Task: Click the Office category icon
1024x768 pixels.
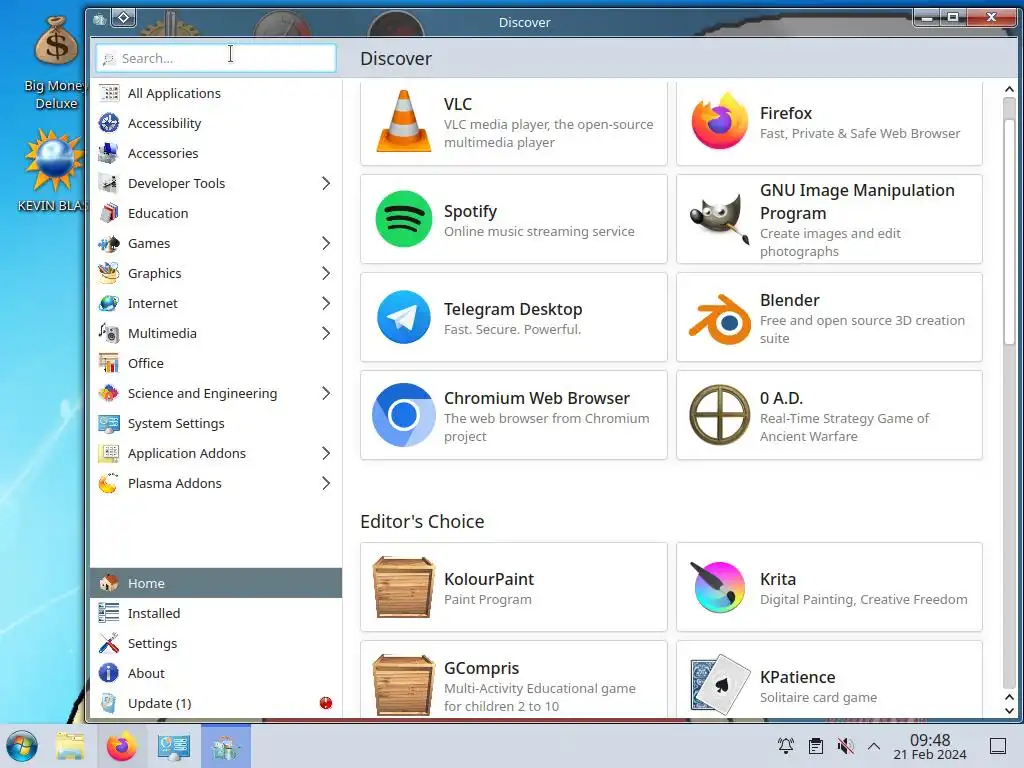Action: [x=109, y=363]
